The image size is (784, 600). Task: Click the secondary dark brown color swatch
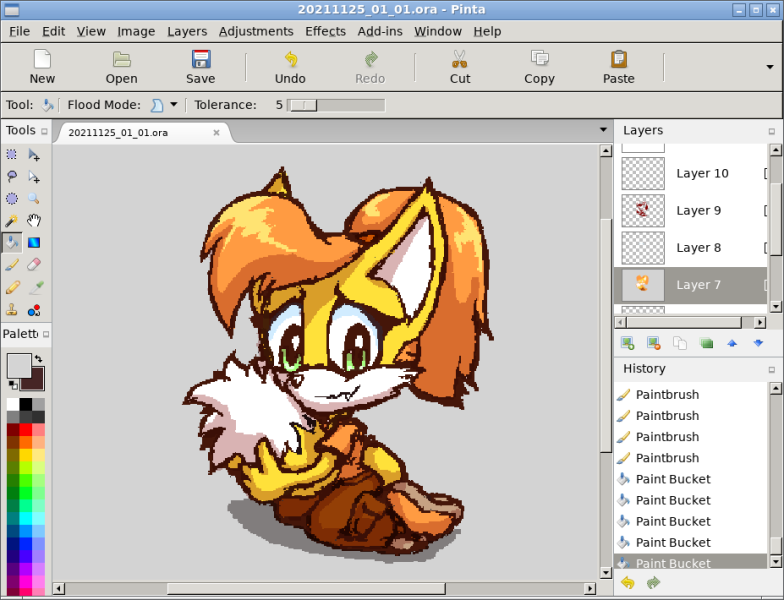click(x=36, y=381)
